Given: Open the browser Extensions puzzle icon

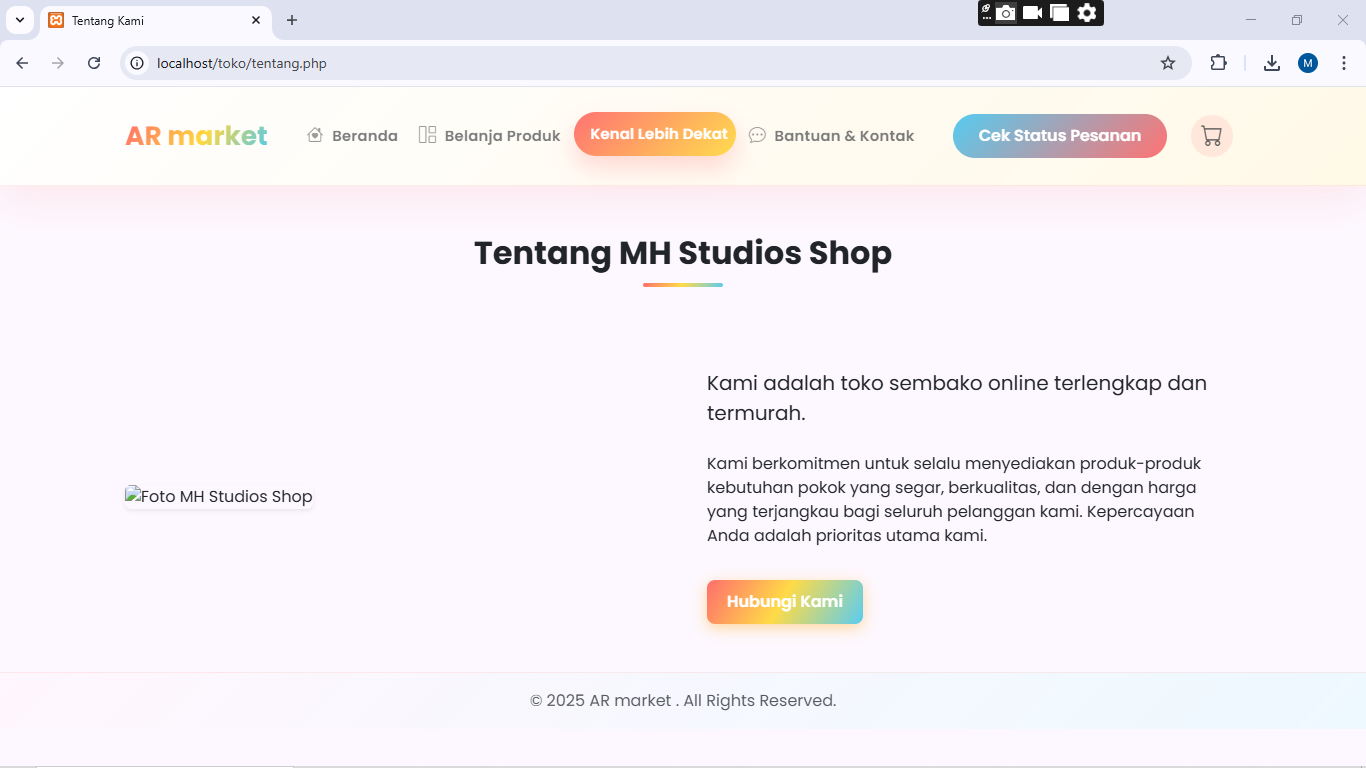Looking at the screenshot, I should pyautogui.click(x=1218, y=63).
